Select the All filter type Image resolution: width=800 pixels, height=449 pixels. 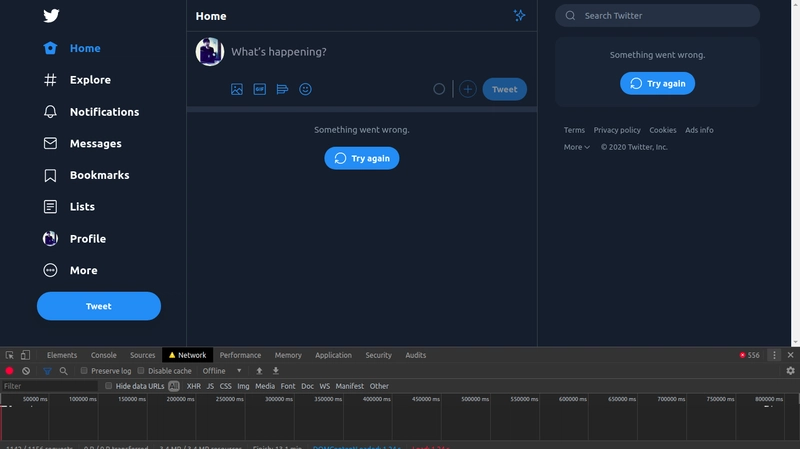174,386
